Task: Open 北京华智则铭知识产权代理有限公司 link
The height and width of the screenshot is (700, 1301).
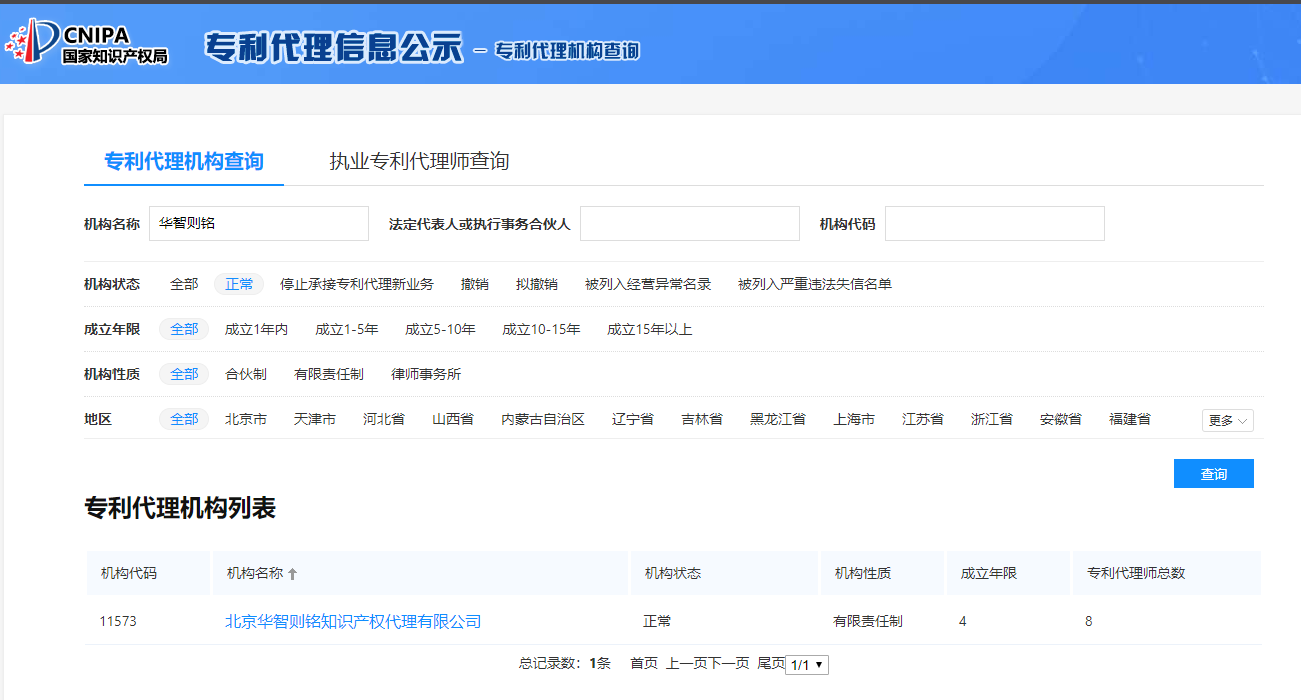Action: (353, 621)
